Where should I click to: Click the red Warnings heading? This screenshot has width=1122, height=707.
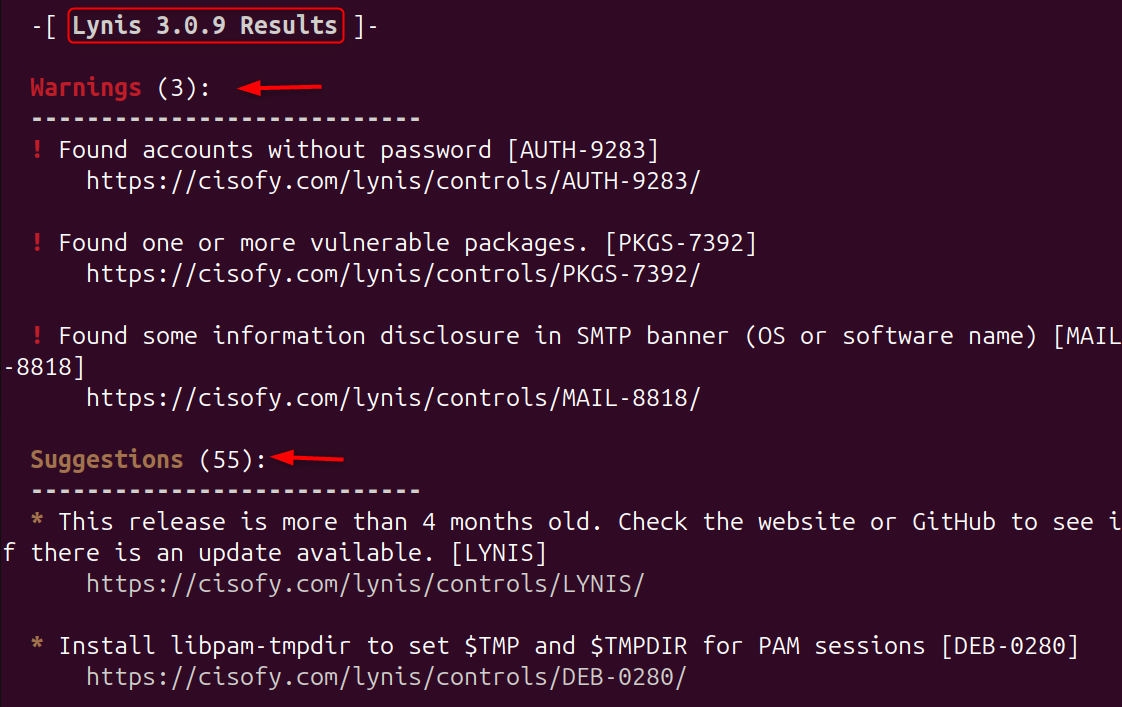point(86,88)
